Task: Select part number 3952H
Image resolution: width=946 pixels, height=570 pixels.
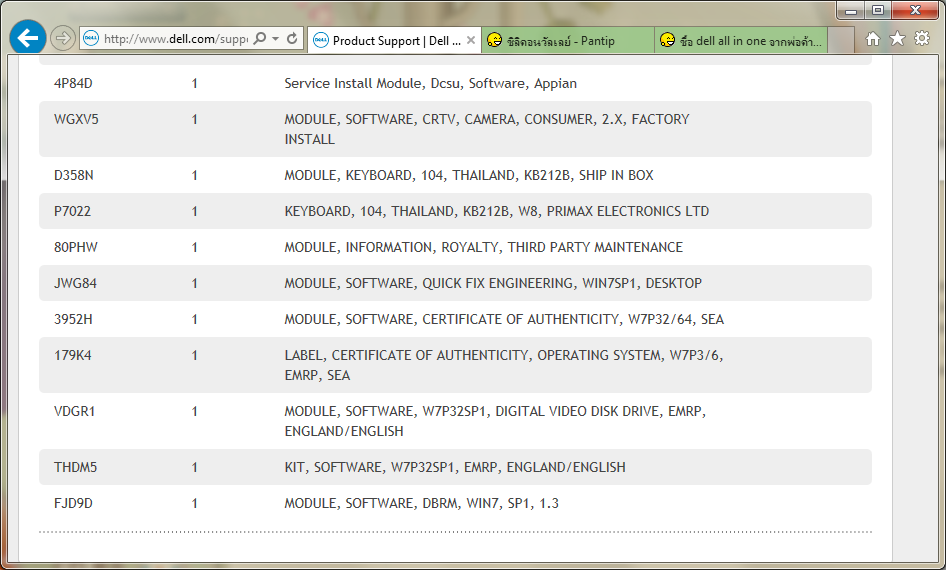Action: pyautogui.click(x=73, y=319)
